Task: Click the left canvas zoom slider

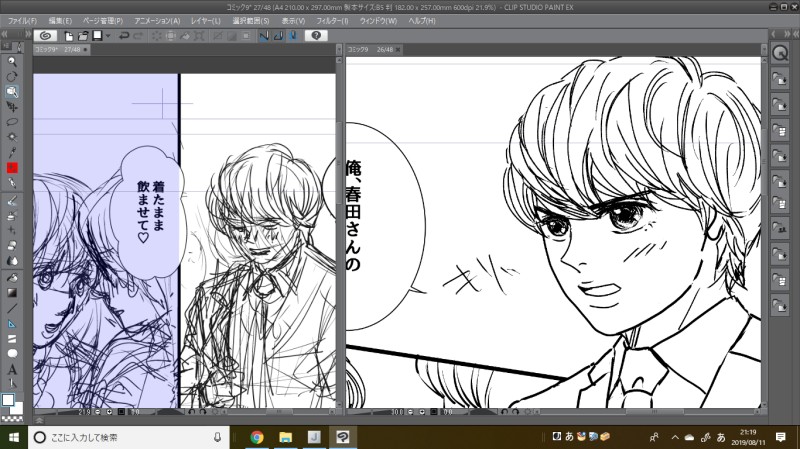Action: (56, 412)
